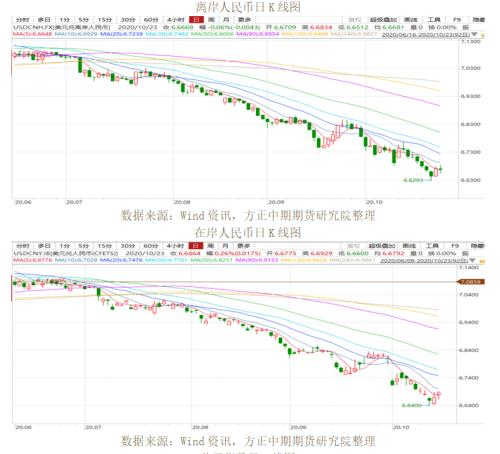Switch USDCNH offshore chart to 15分 period
Viewport: 500px width, 454px height.
point(105,20)
